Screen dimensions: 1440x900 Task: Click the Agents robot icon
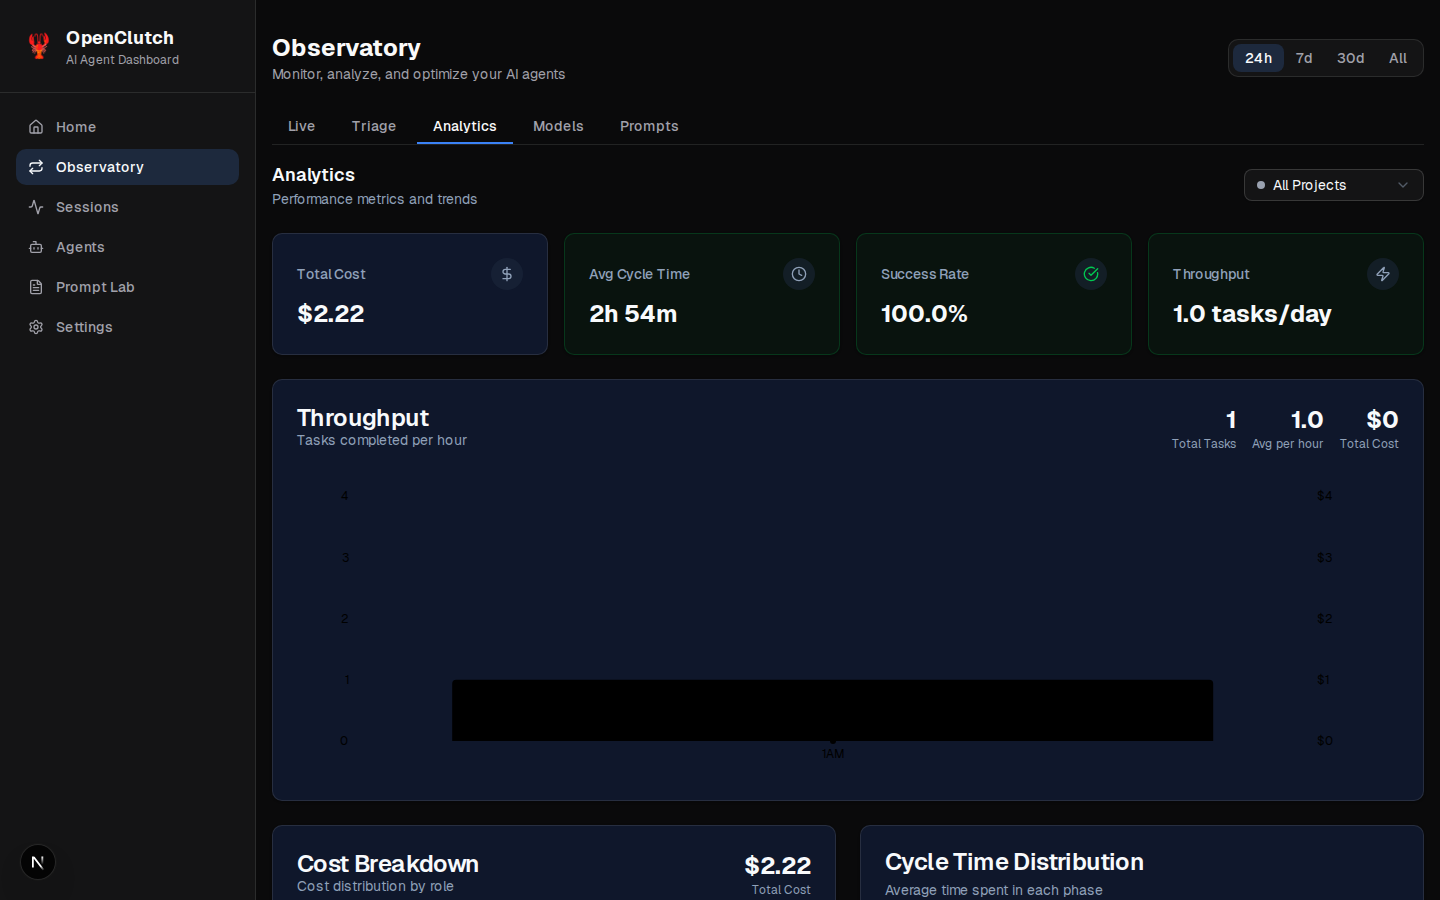coord(36,247)
